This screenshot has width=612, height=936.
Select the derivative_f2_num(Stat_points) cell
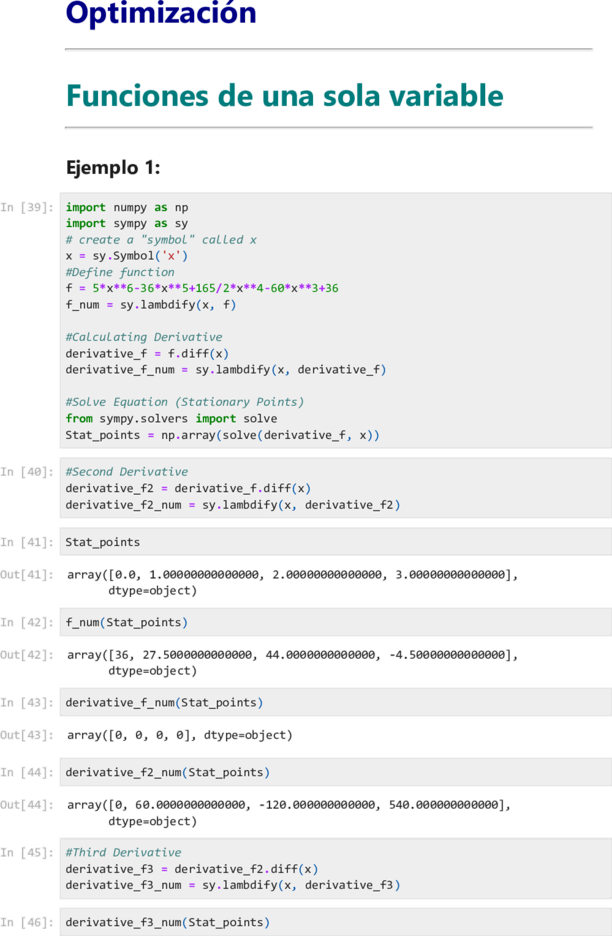coord(336,772)
